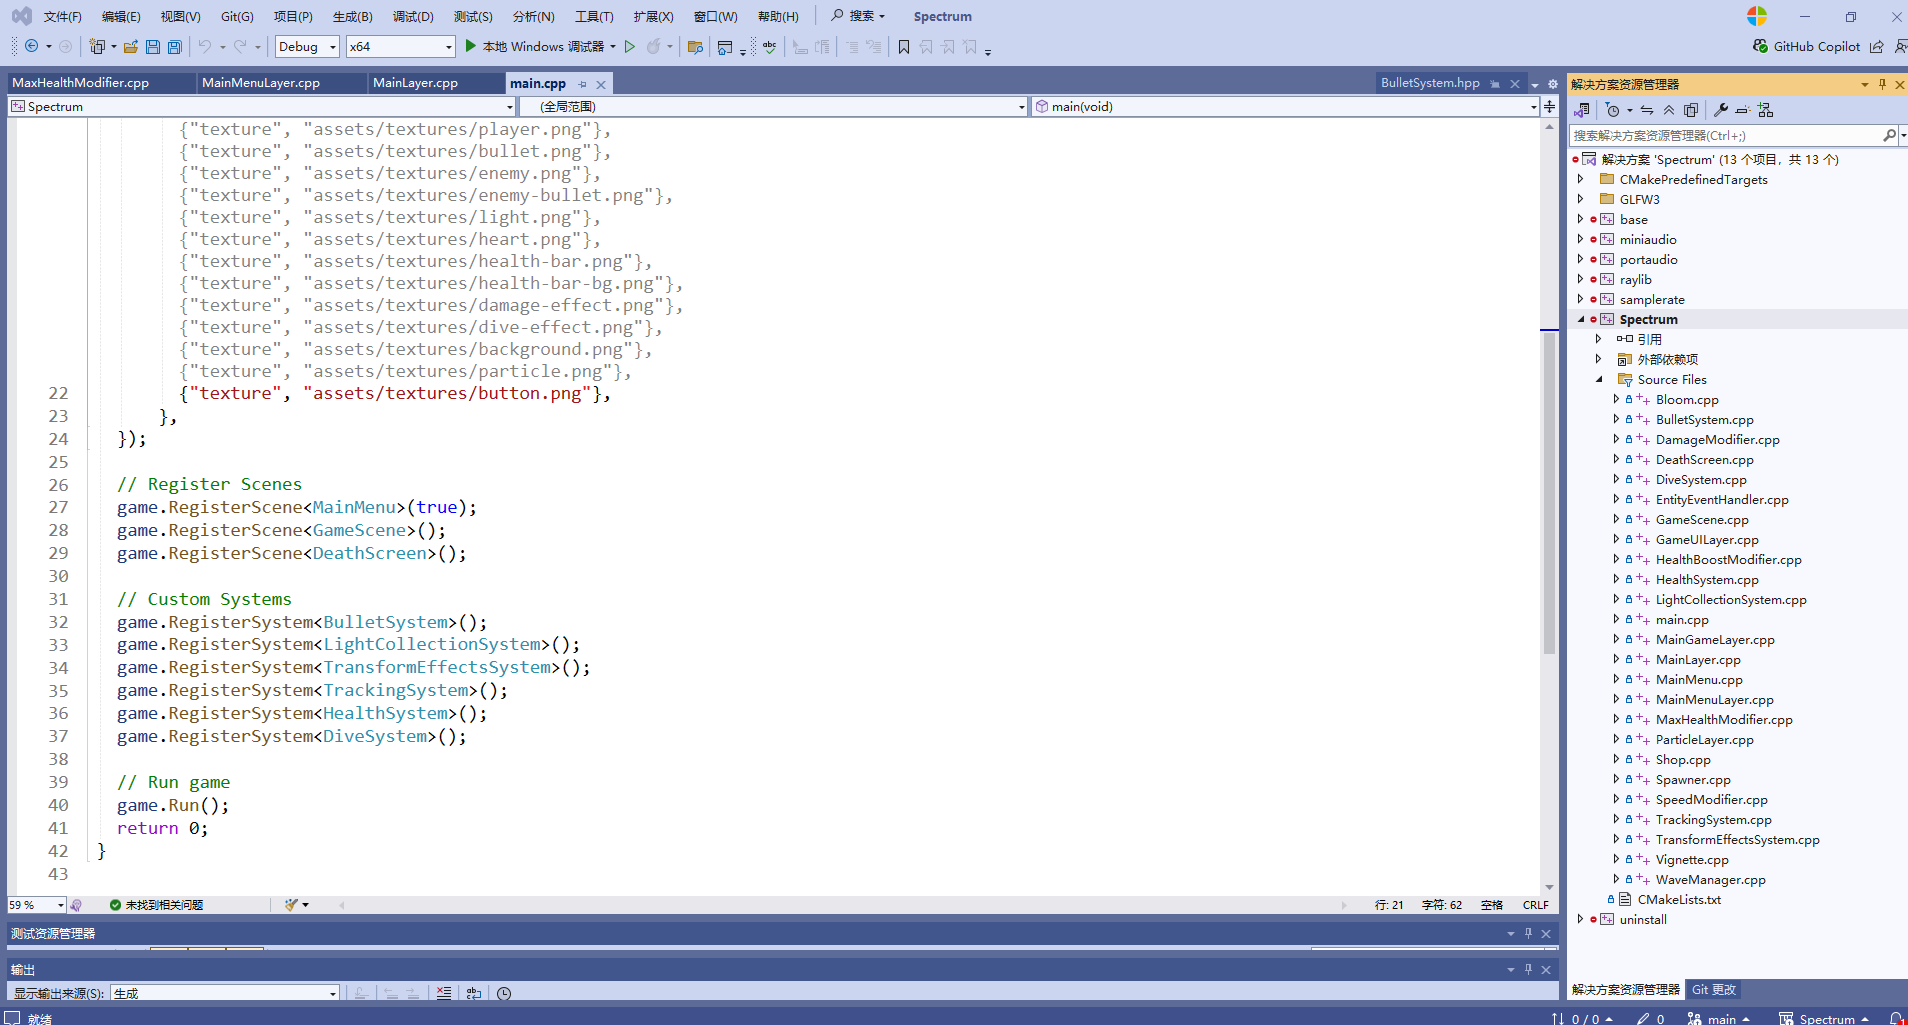The image size is (1908, 1025).
Task: Open the 搜索 search box in title bar
Action: 858,16
